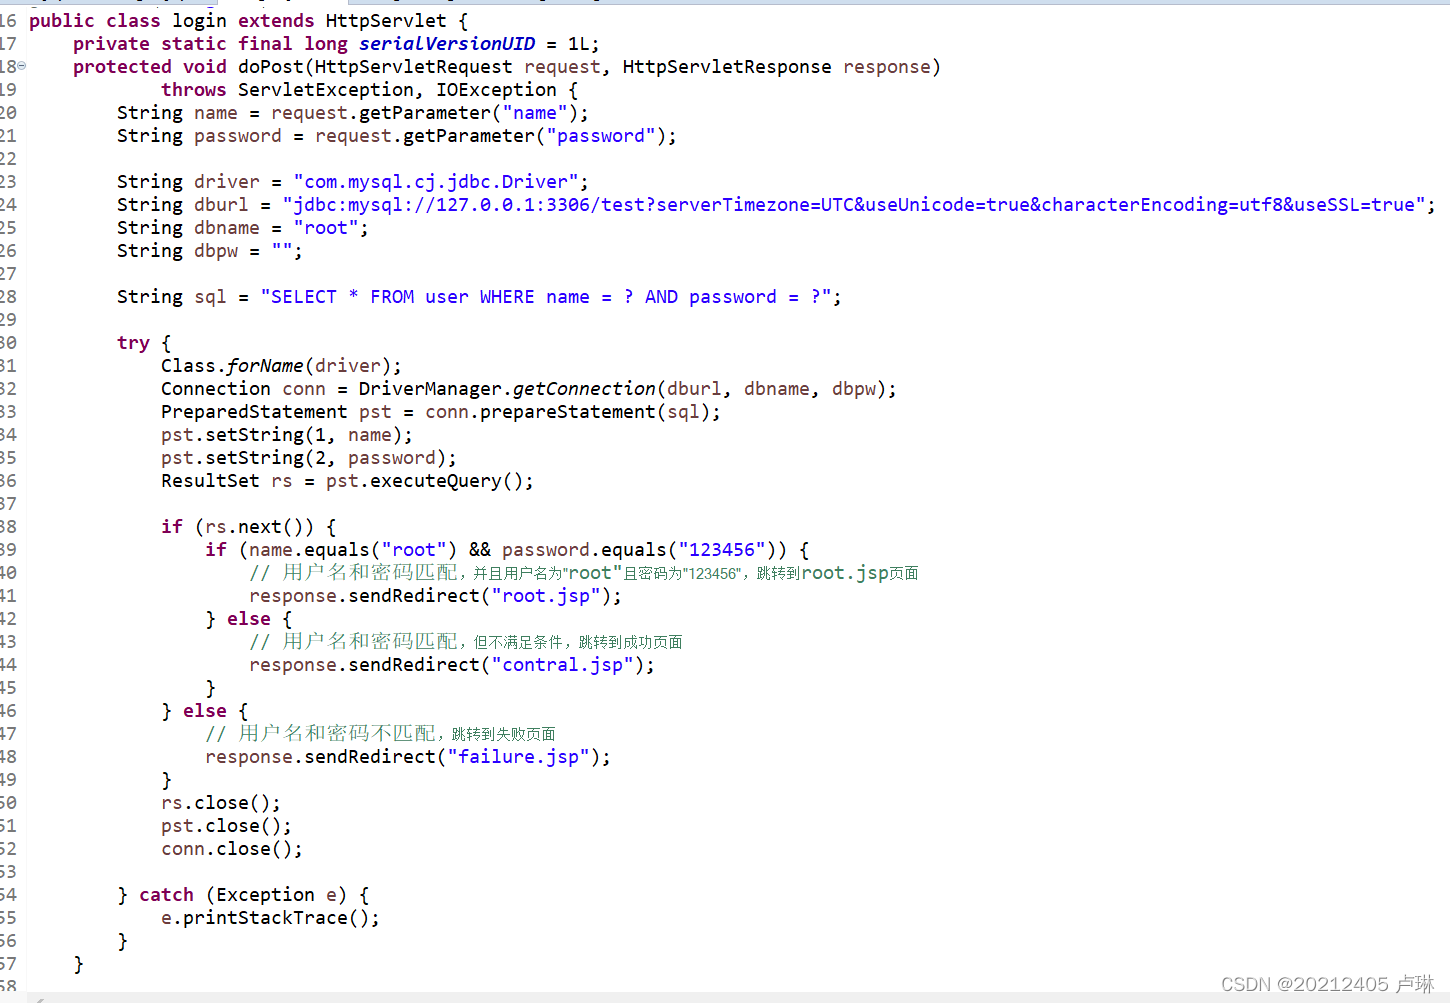Image resolution: width=1450 pixels, height=1003 pixels.
Task: Collapse the doPost method fold marker
Action: point(21,66)
